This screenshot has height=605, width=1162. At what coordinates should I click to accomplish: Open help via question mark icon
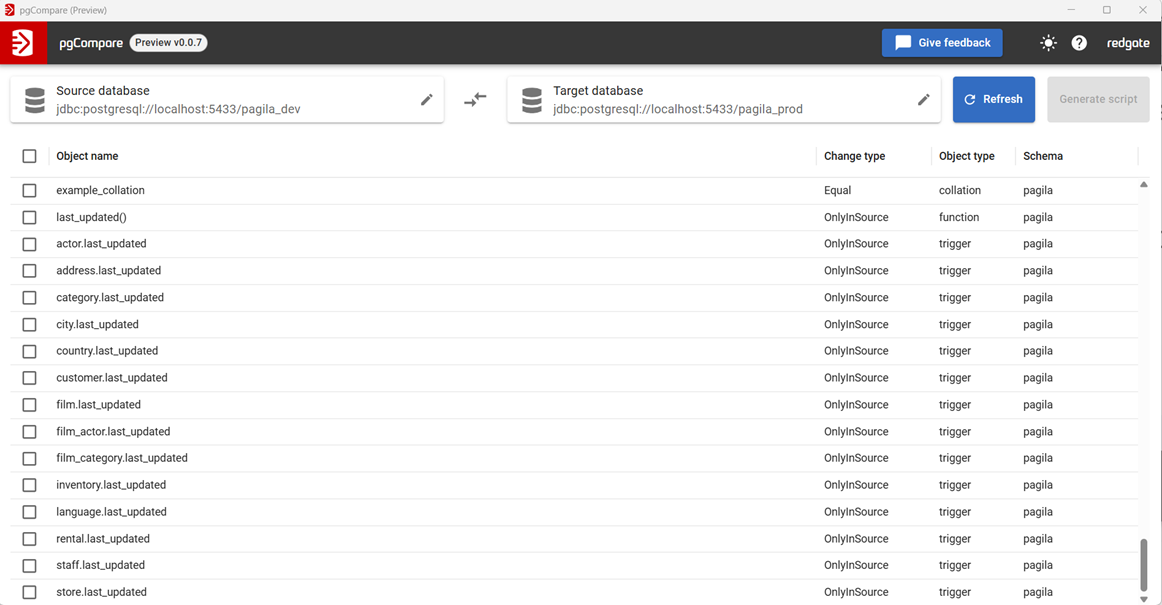click(1079, 43)
